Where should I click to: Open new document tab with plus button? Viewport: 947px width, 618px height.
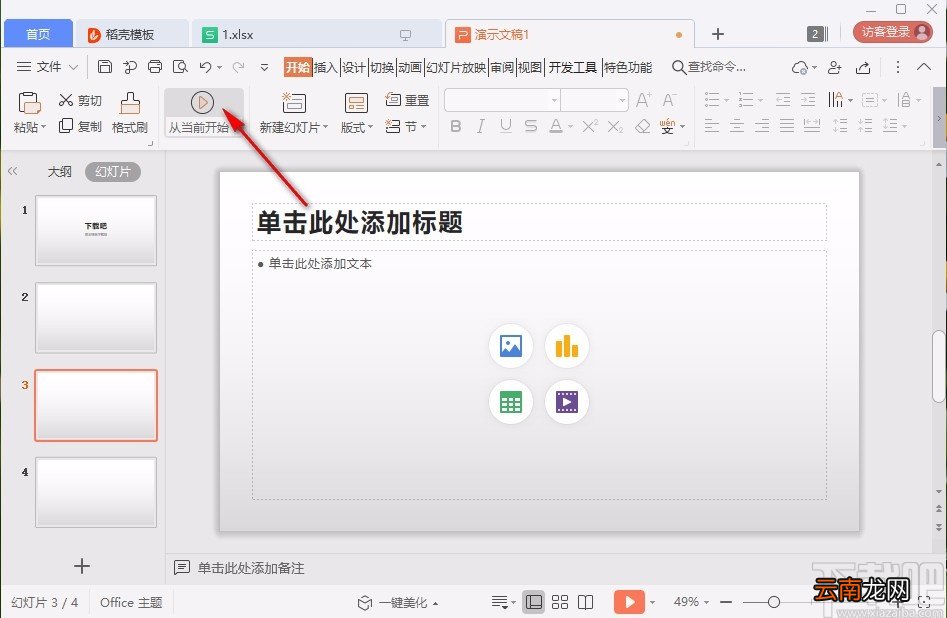[717, 34]
